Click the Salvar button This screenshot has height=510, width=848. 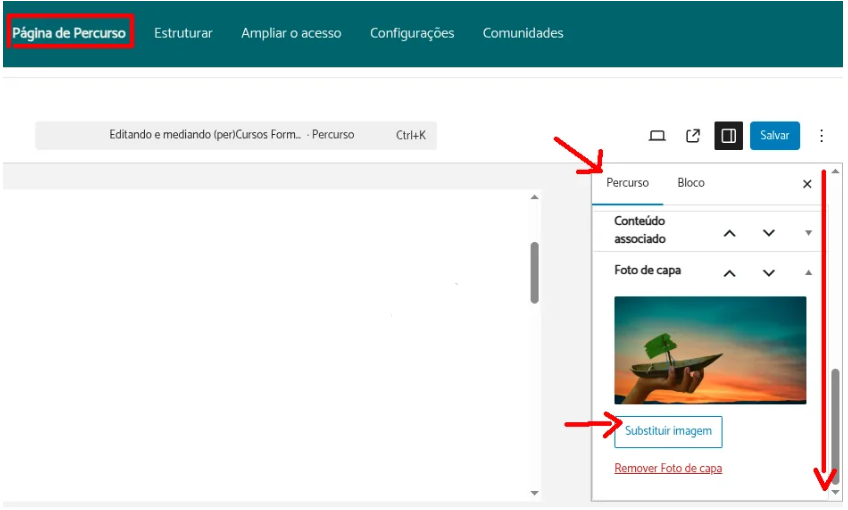[774, 136]
